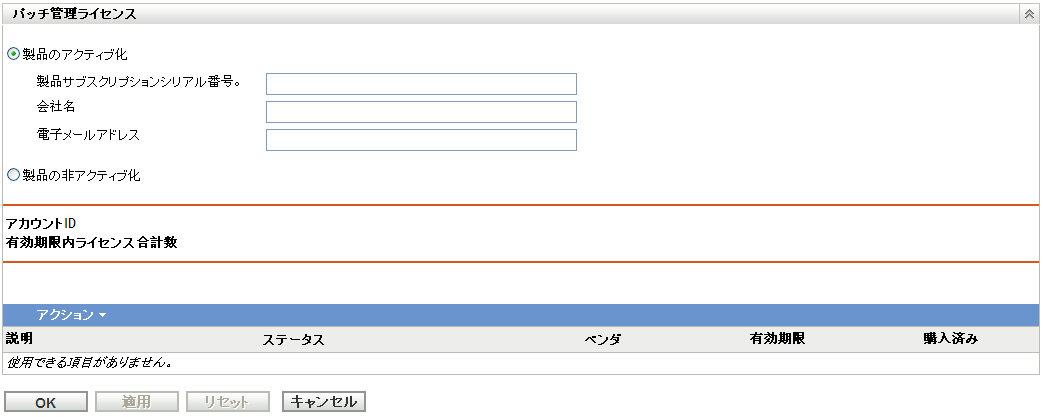Viewport: 1043px width, 417px height.
Task: Click the リセット button
Action: (229, 402)
